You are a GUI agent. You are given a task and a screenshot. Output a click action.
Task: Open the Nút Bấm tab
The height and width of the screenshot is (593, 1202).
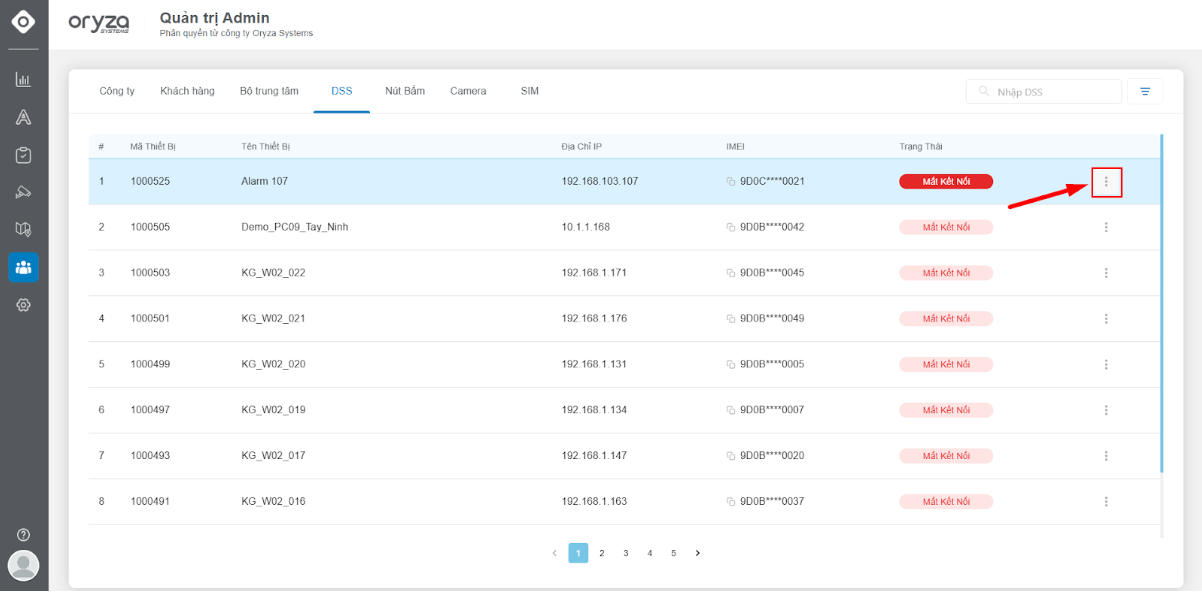click(x=405, y=91)
